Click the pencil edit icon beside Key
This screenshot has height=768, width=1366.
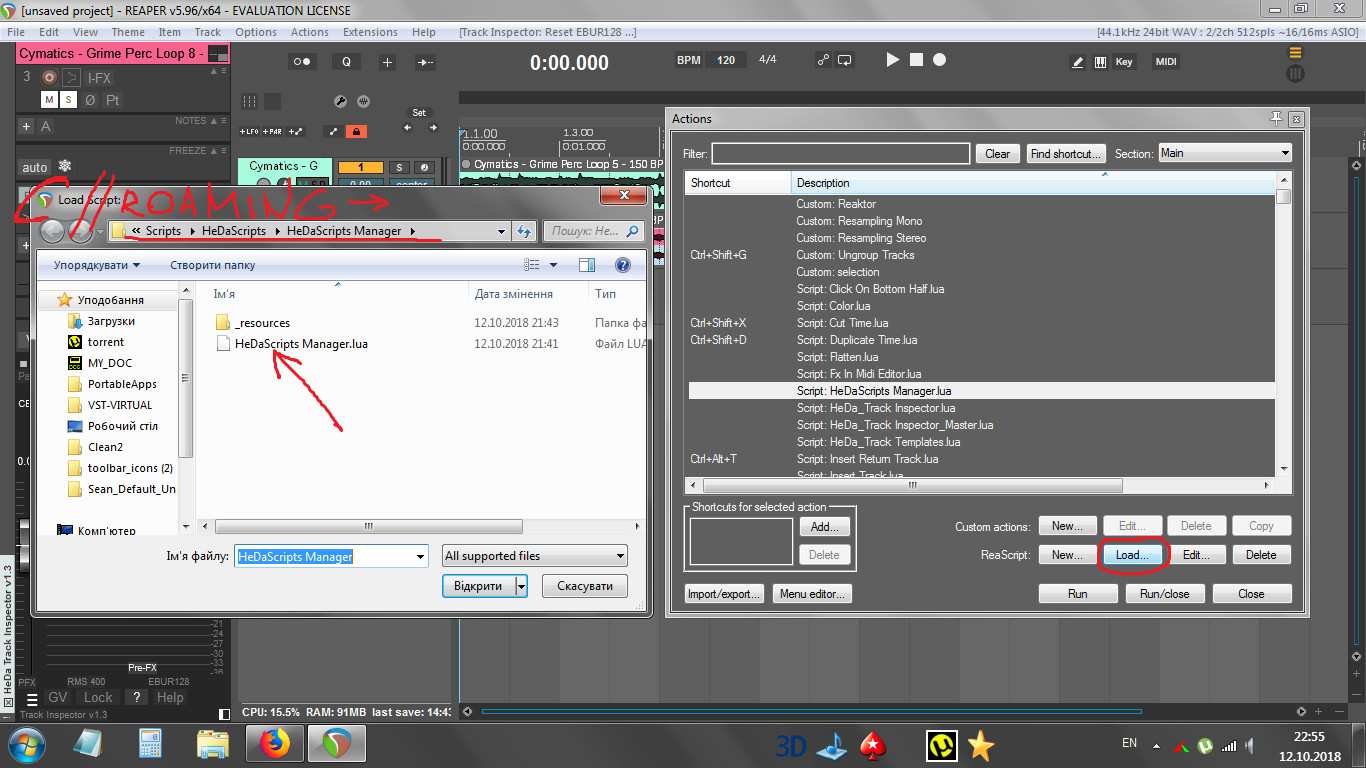point(1077,61)
